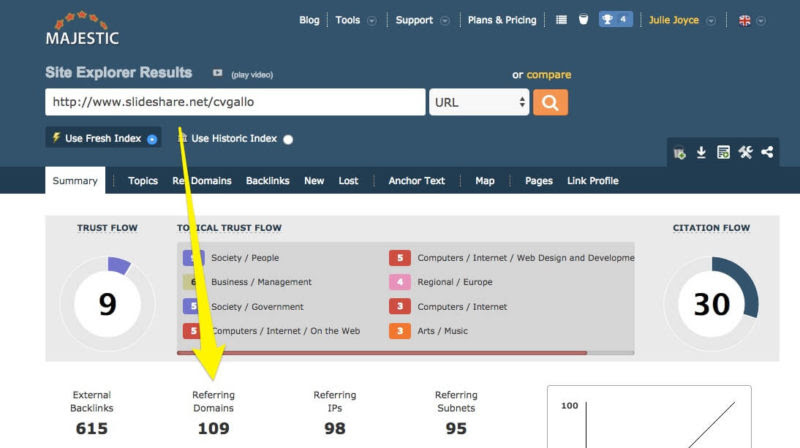Open the tools wrench icon
The image size is (800, 448).
tap(745, 152)
